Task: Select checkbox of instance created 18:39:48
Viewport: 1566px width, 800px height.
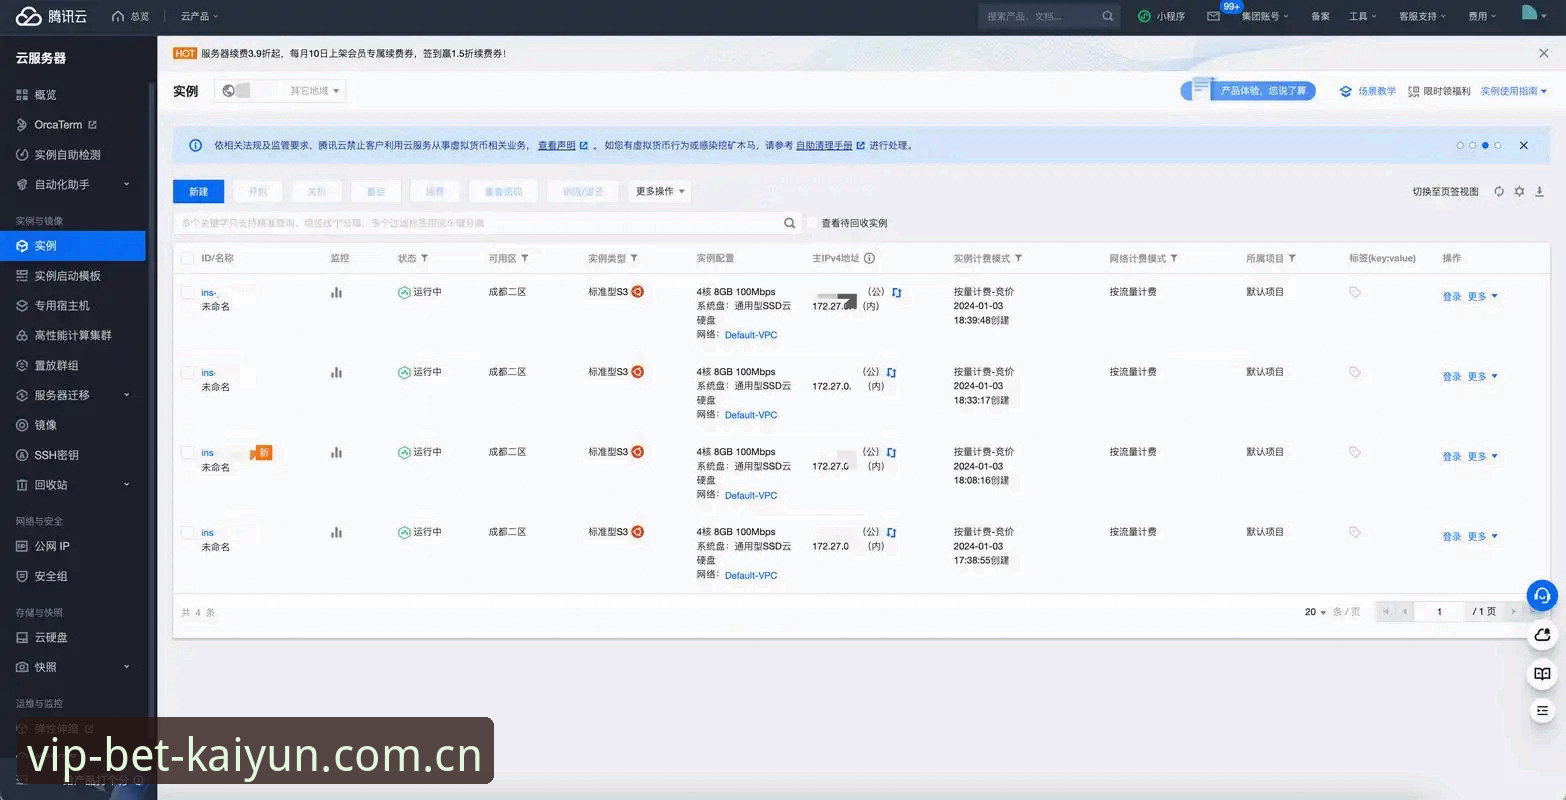Action: click(187, 292)
